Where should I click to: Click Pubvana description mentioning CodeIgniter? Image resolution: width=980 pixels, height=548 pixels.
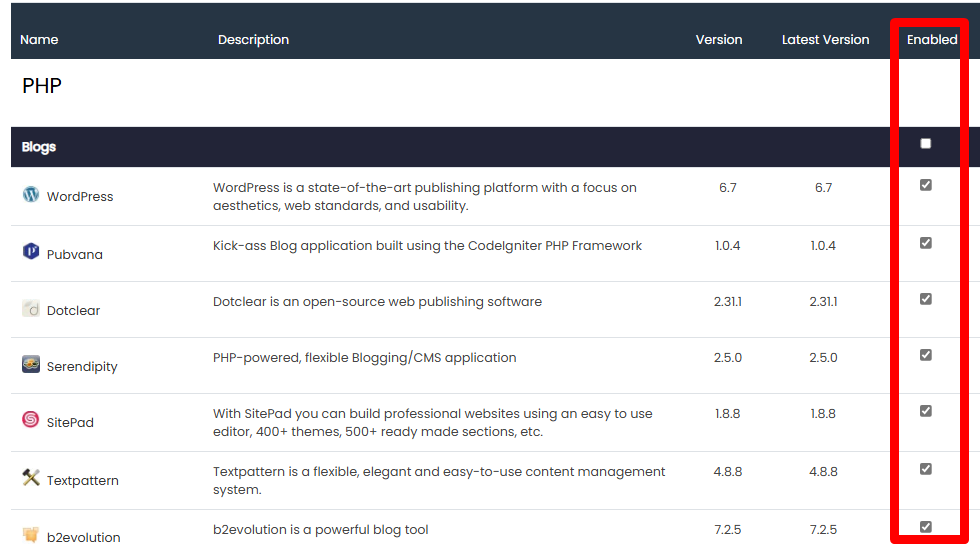tap(428, 246)
